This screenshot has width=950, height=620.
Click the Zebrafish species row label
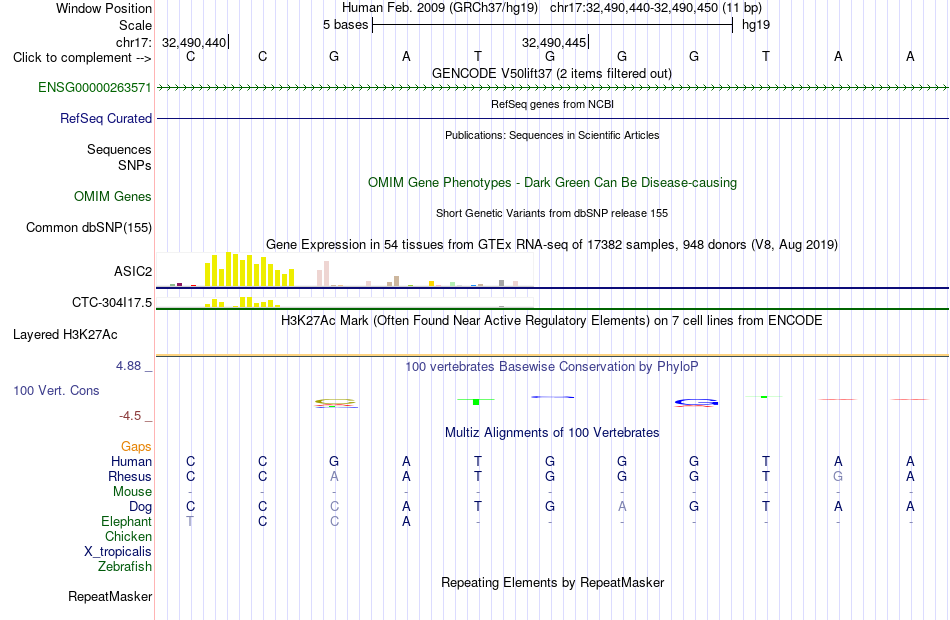[x=125, y=566]
